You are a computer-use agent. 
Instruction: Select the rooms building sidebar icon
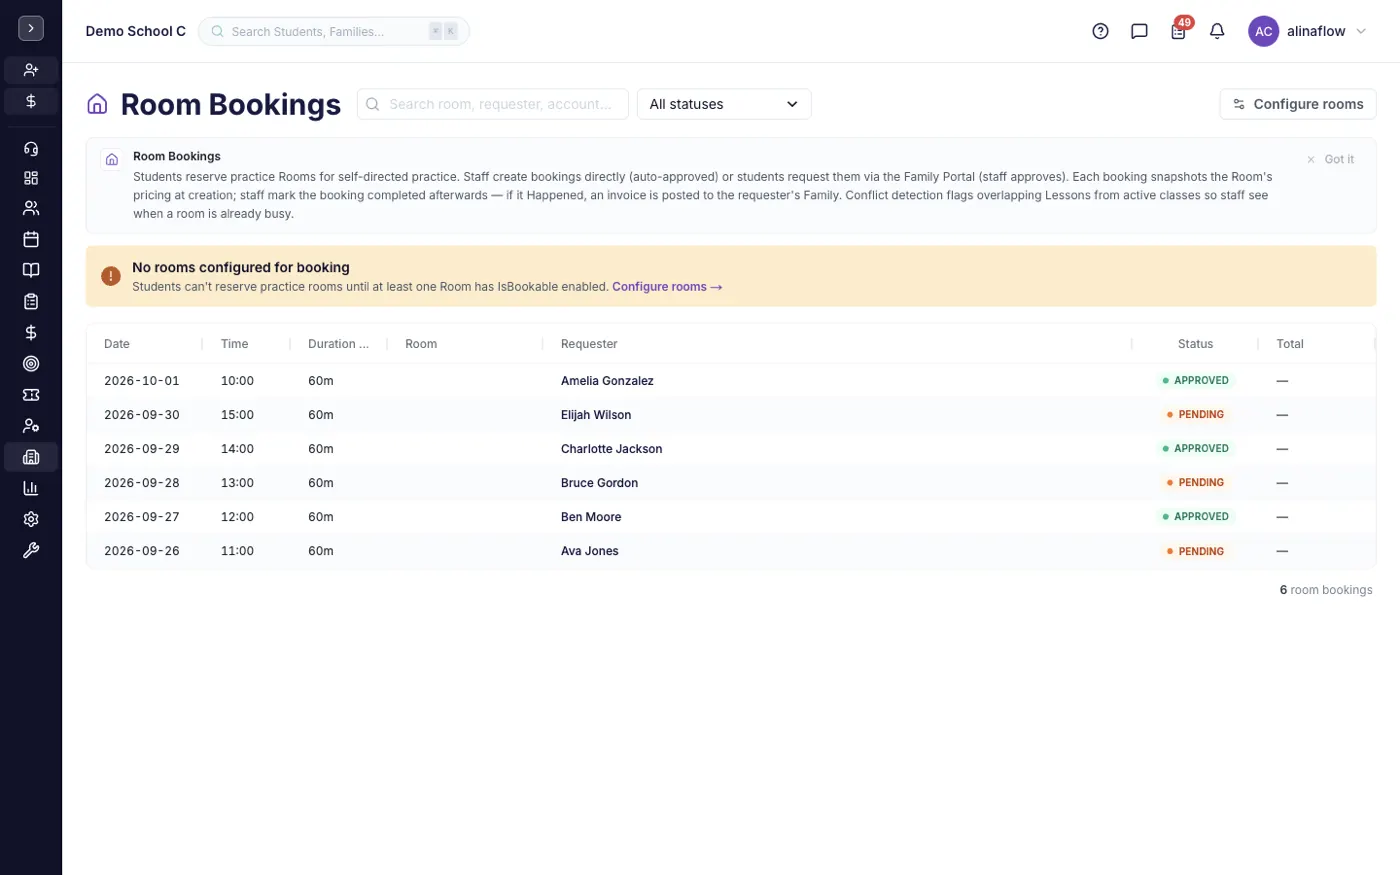click(31, 457)
